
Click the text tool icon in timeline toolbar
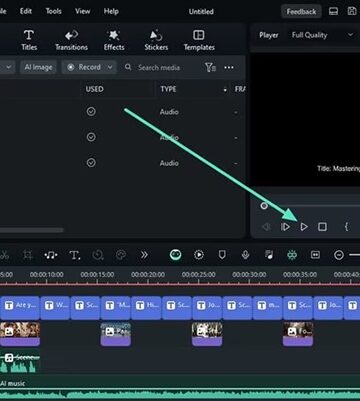coord(74,255)
